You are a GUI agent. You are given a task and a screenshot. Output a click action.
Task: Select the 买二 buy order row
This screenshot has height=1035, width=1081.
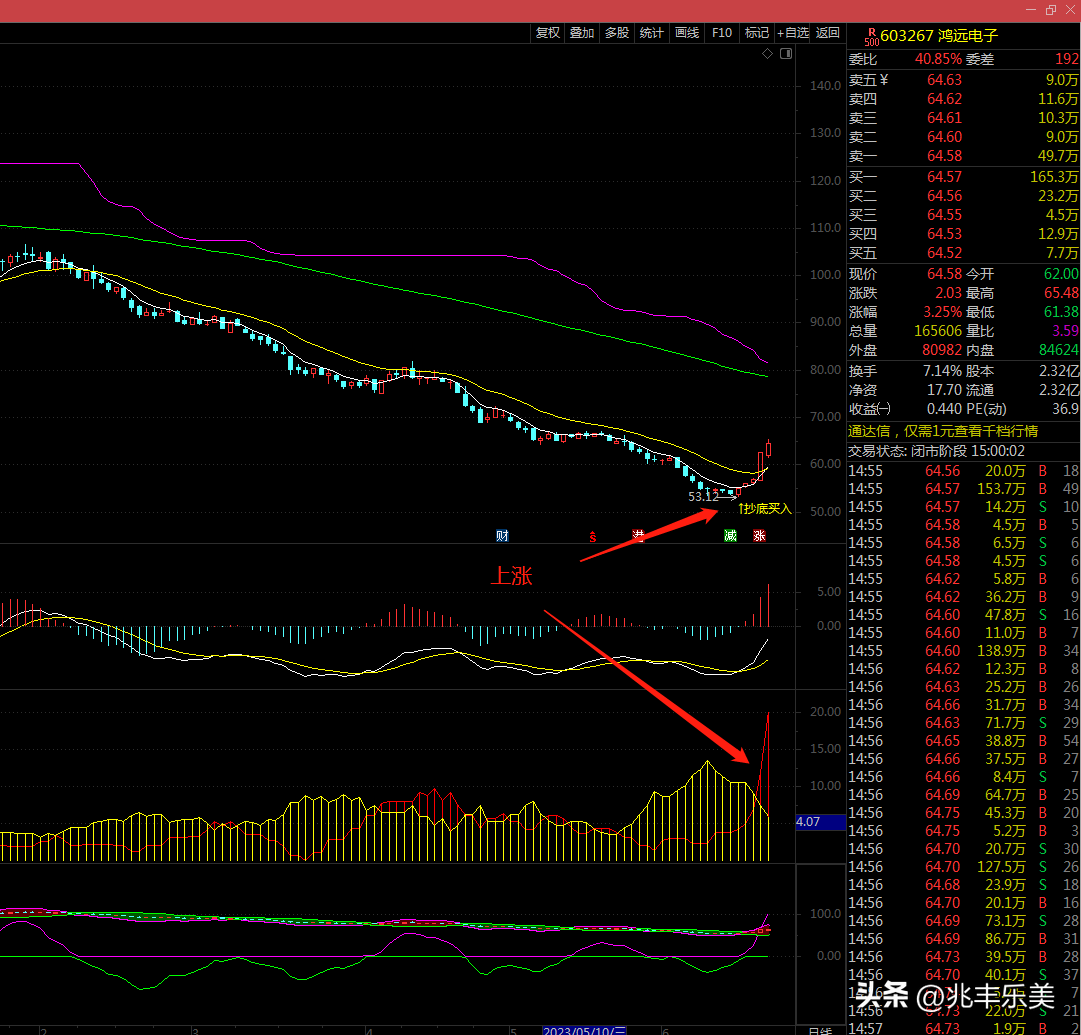tap(963, 196)
